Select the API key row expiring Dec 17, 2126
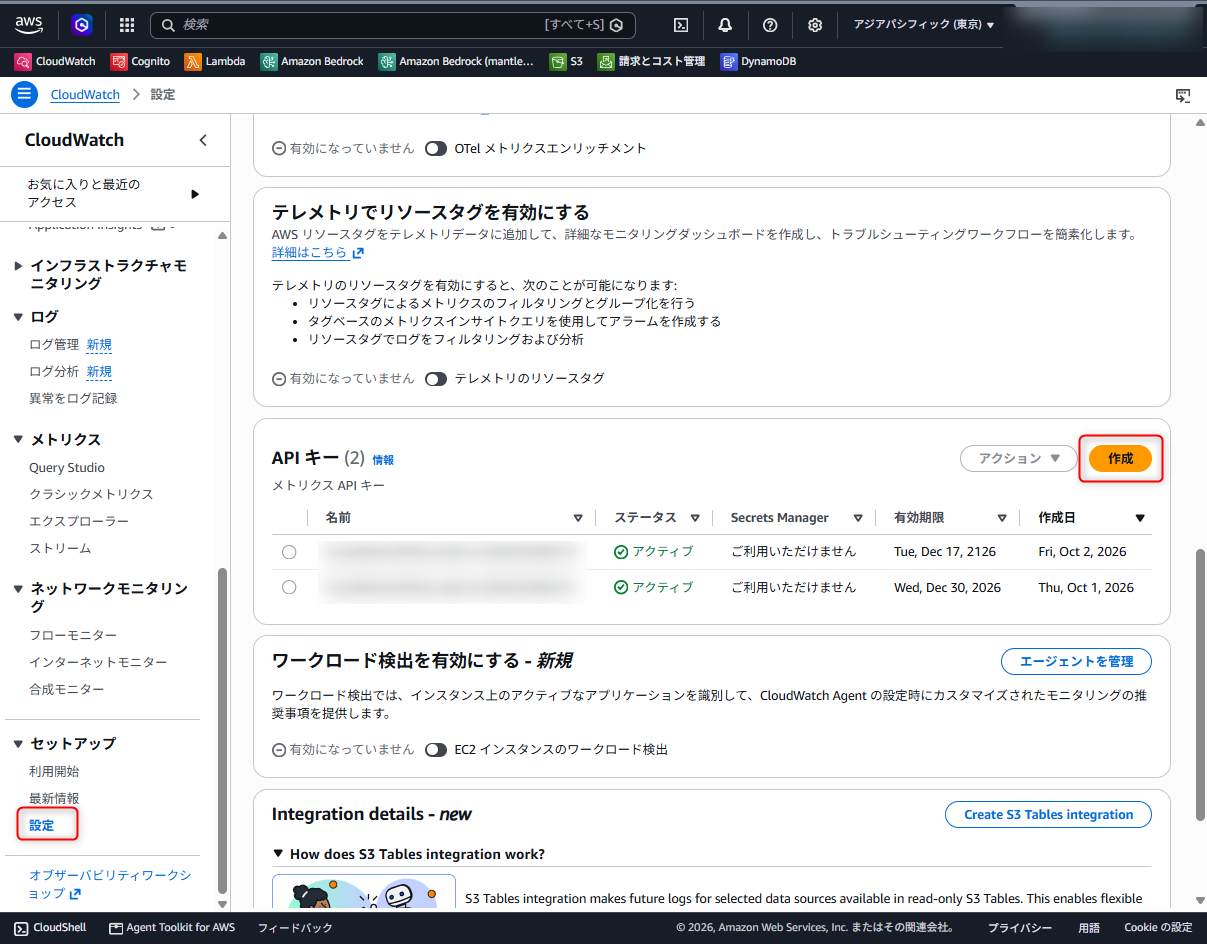Screen dimensions: 1207x944 (x=289, y=552)
